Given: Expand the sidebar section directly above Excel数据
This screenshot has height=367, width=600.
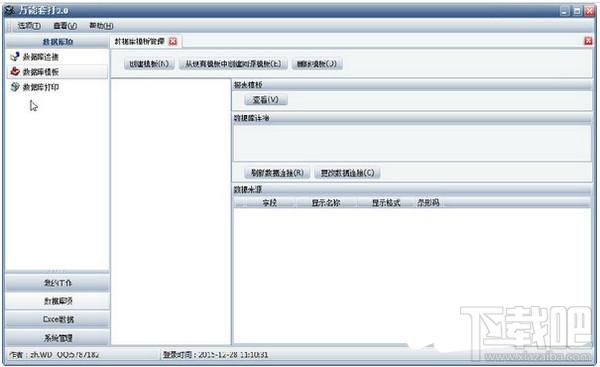Looking at the screenshot, I should (57, 301).
